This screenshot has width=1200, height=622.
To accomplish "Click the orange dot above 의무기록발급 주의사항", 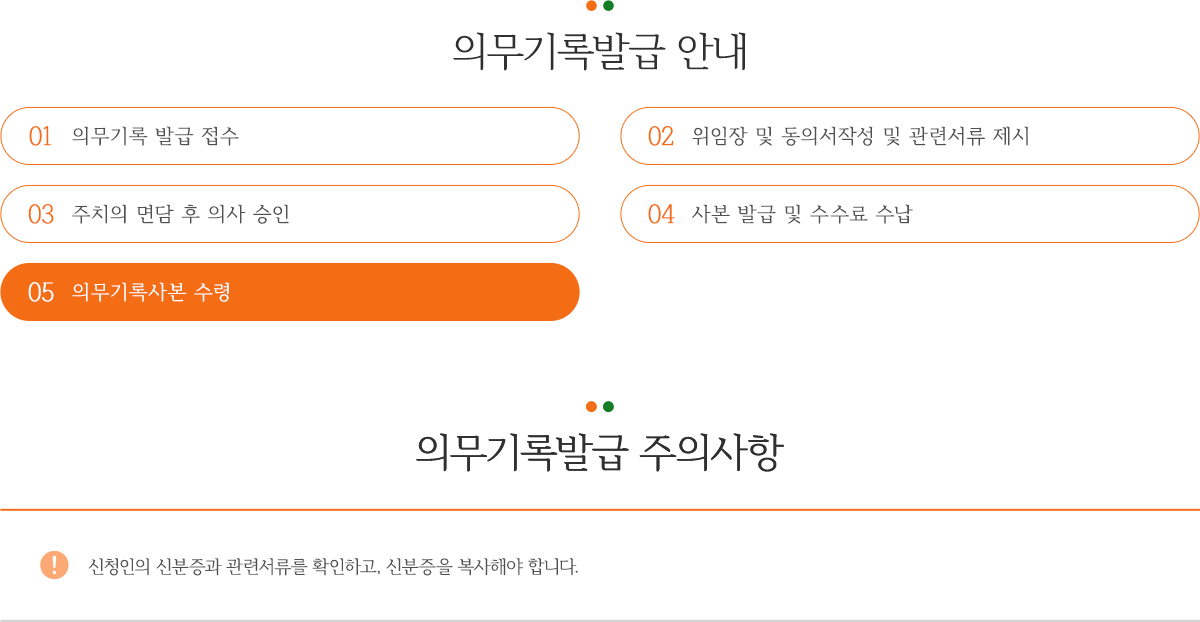I will [x=591, y=406].
